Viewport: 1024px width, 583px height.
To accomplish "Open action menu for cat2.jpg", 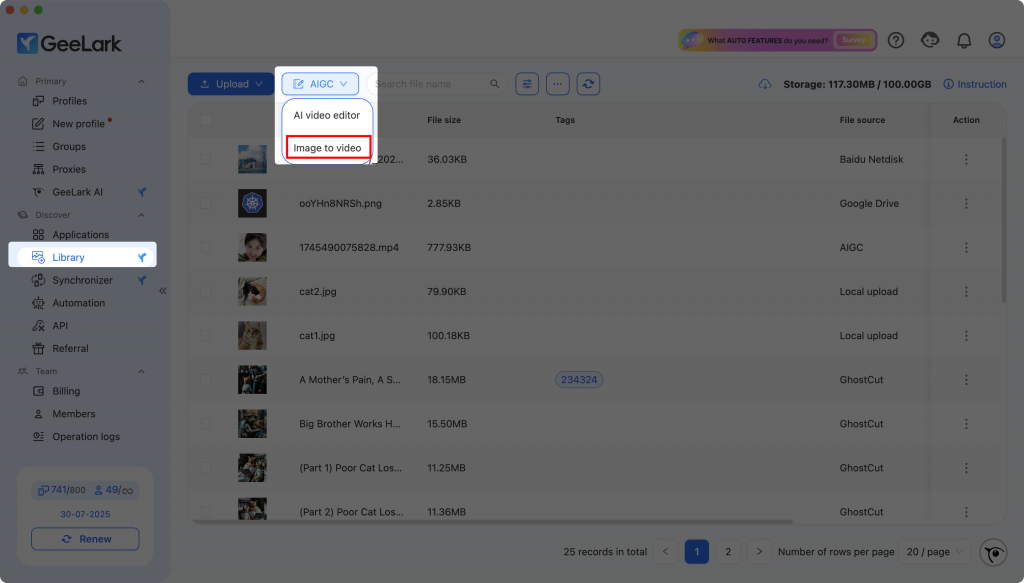I will click(x=966, y=292).
